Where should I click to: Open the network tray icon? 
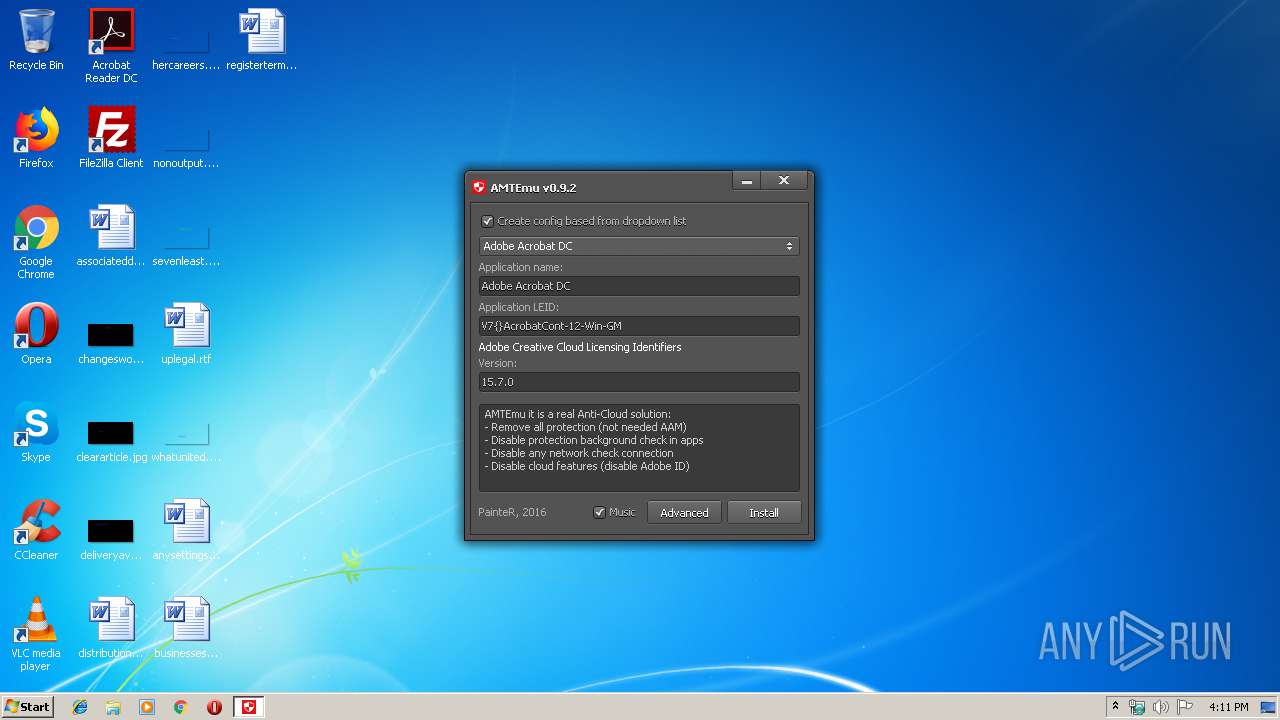coord(1137,707)
